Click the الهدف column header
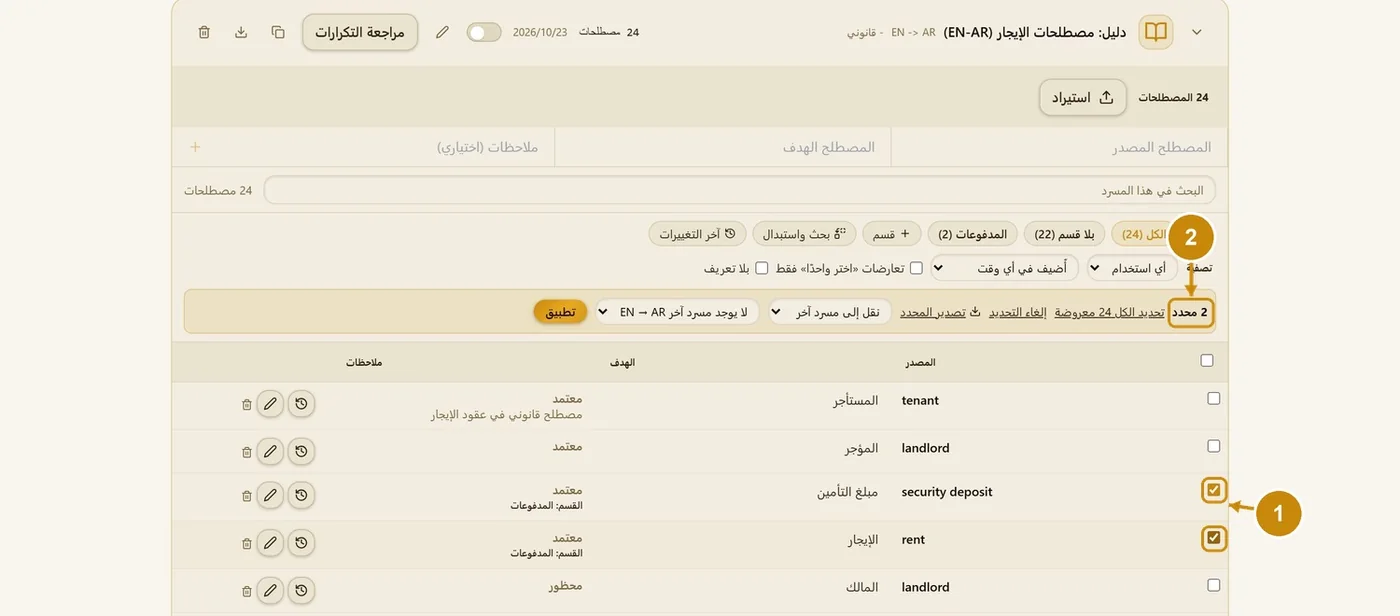 (x=622, y=362)
